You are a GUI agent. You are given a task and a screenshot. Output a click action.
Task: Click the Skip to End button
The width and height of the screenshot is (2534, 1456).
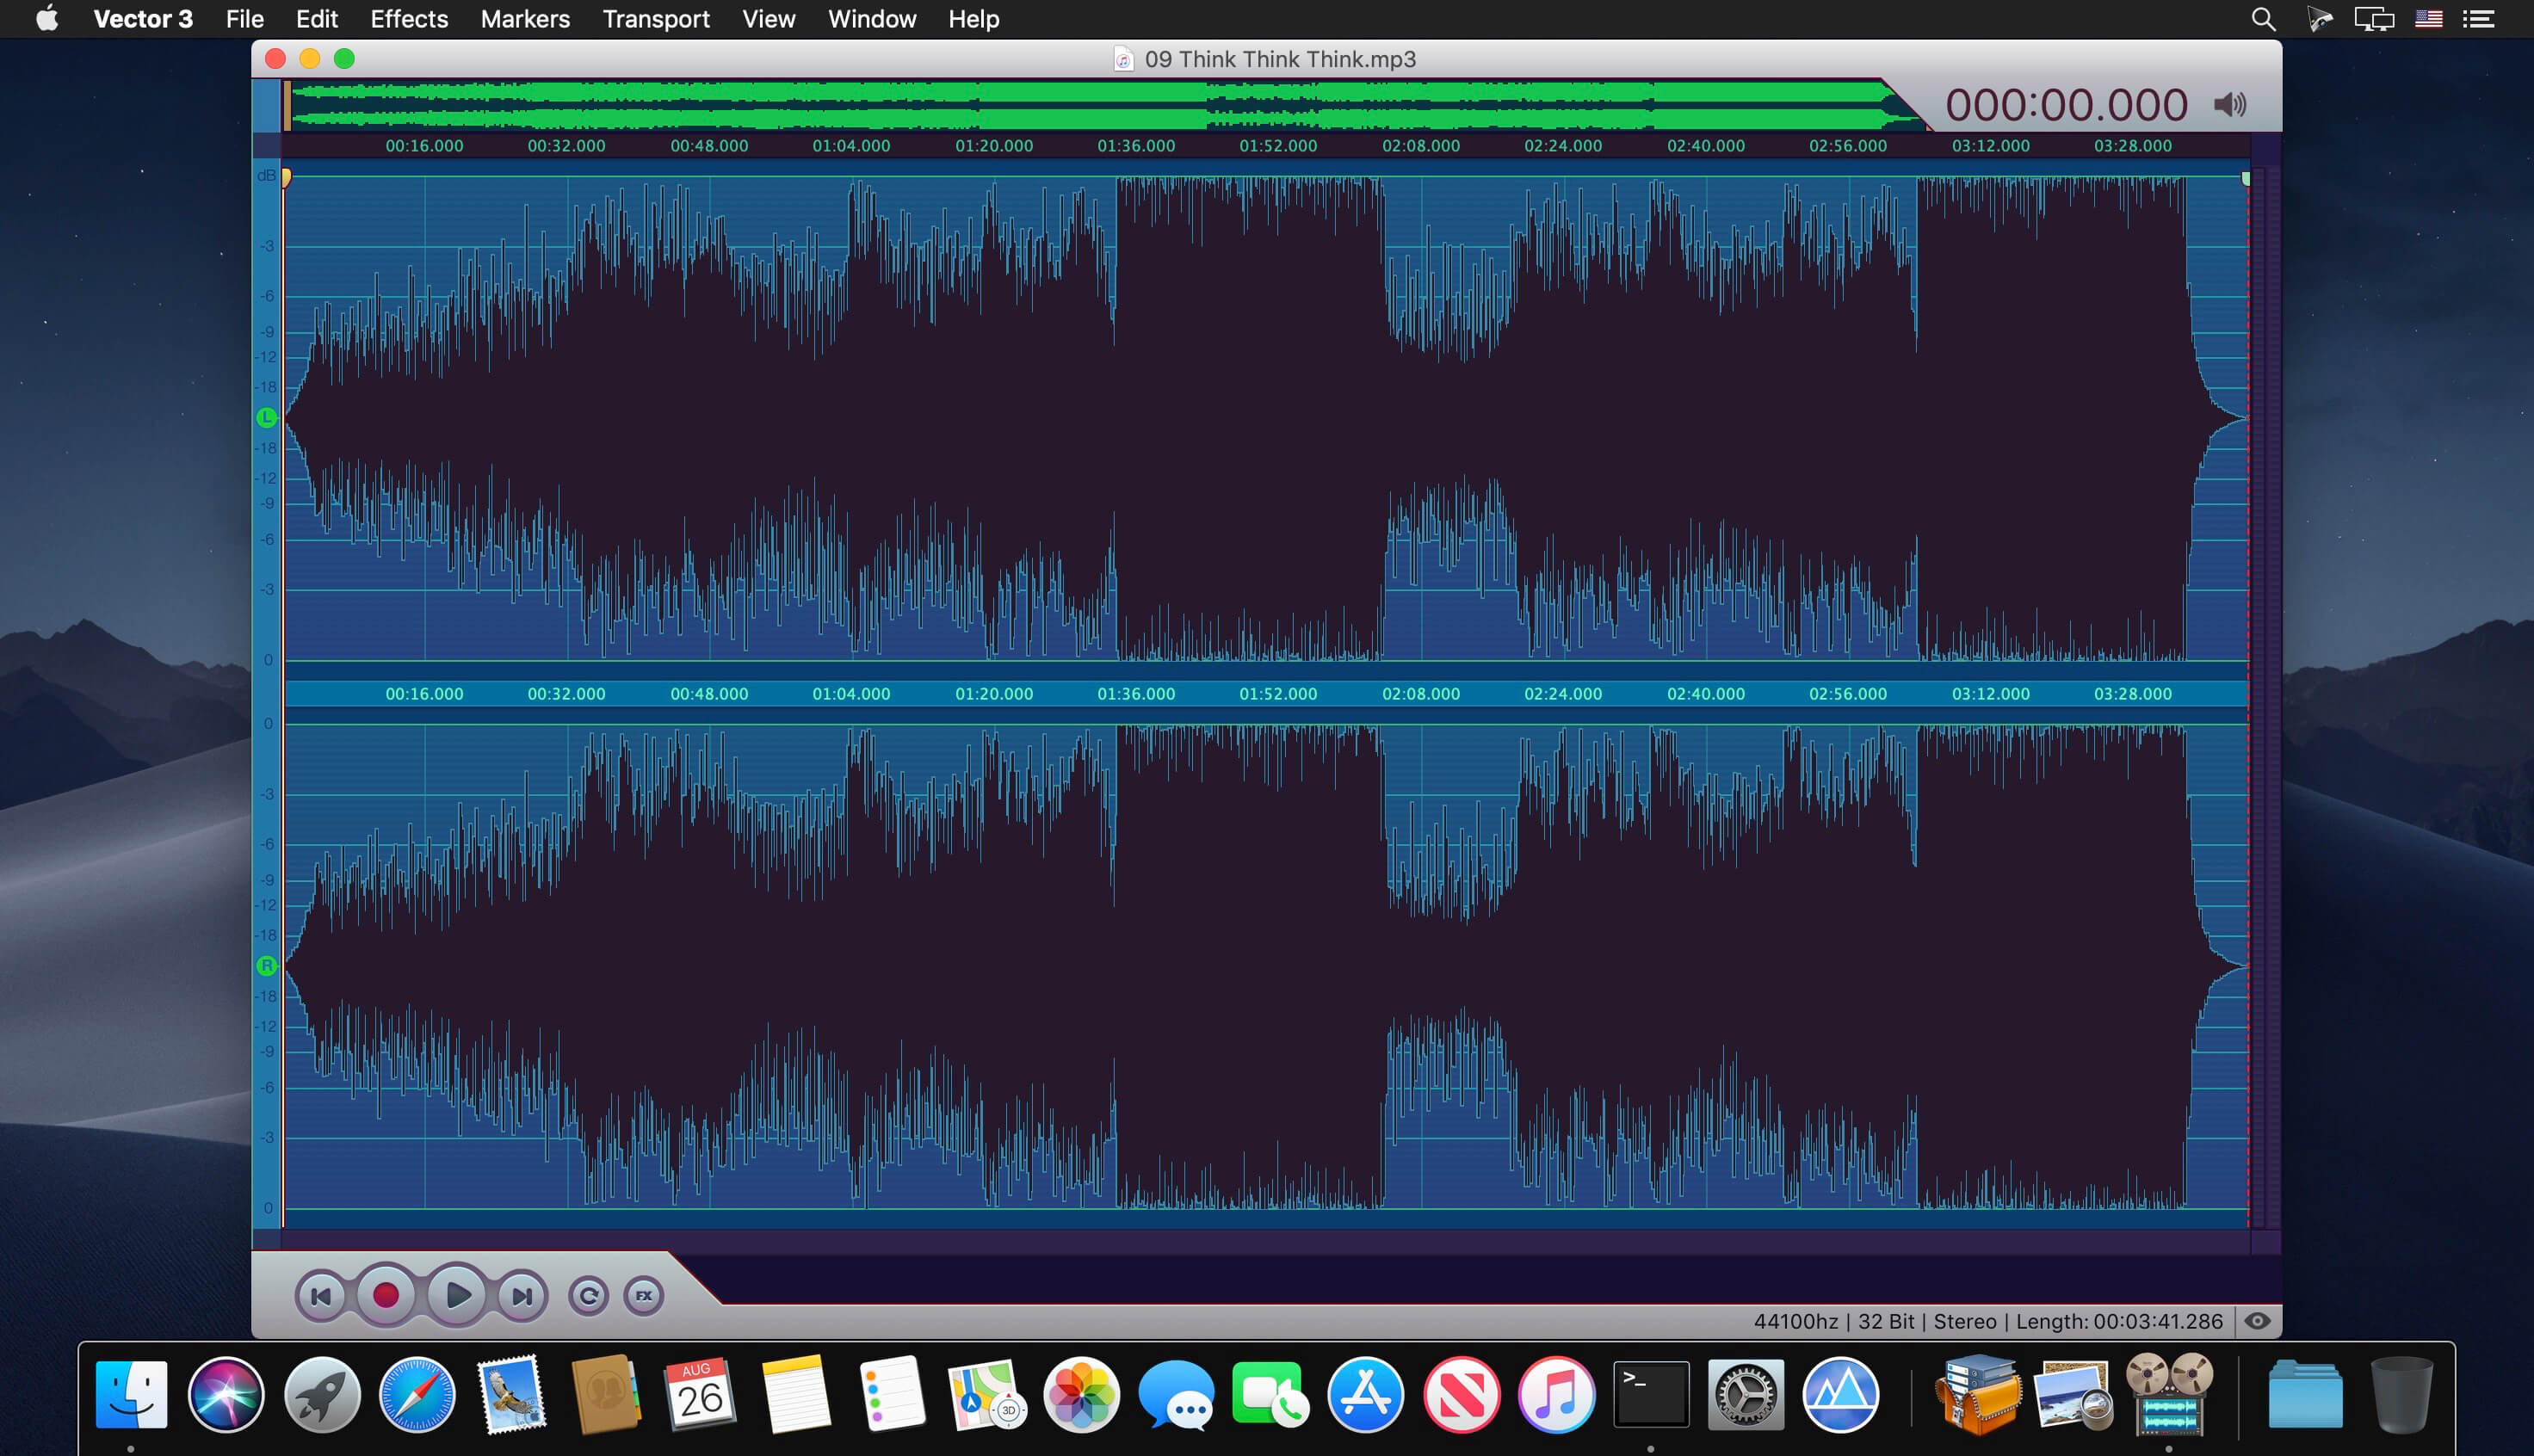point(522,1294)
